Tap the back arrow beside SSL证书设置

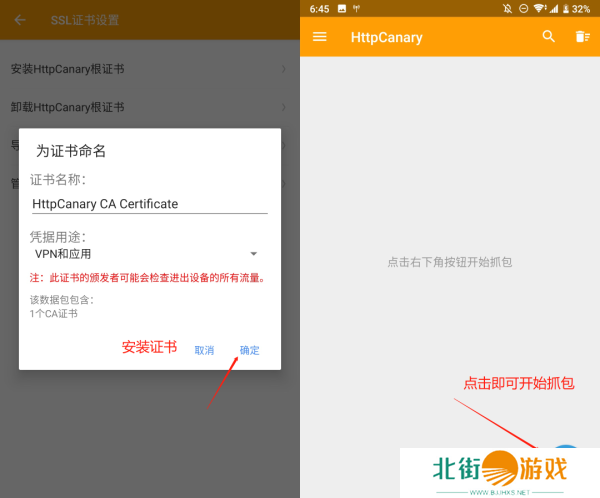[x=20, y=20]
